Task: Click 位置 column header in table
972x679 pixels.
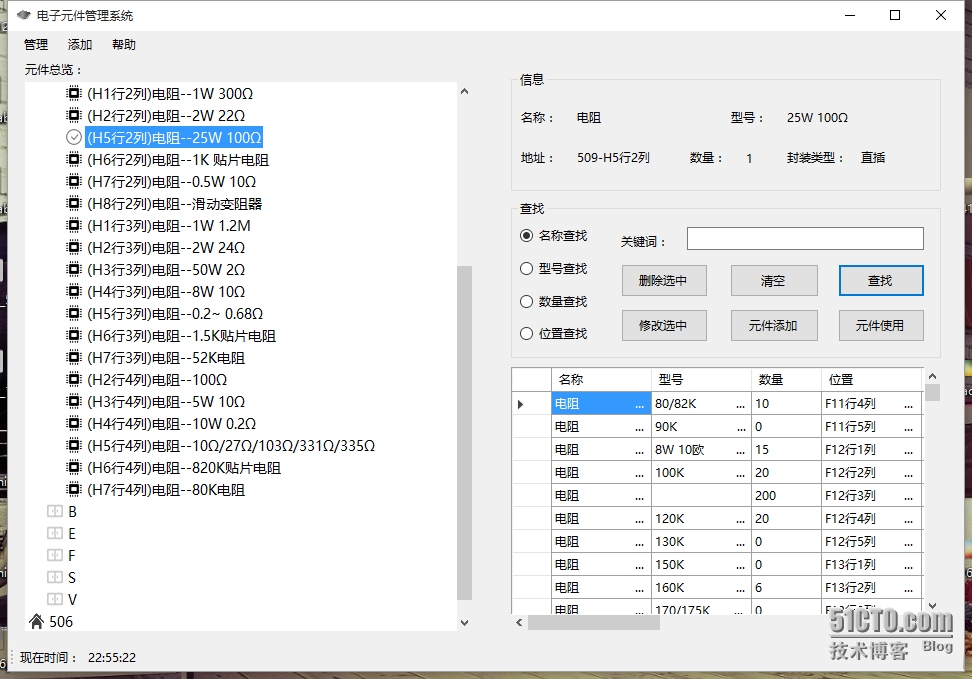Action: (x=872, y=379)
